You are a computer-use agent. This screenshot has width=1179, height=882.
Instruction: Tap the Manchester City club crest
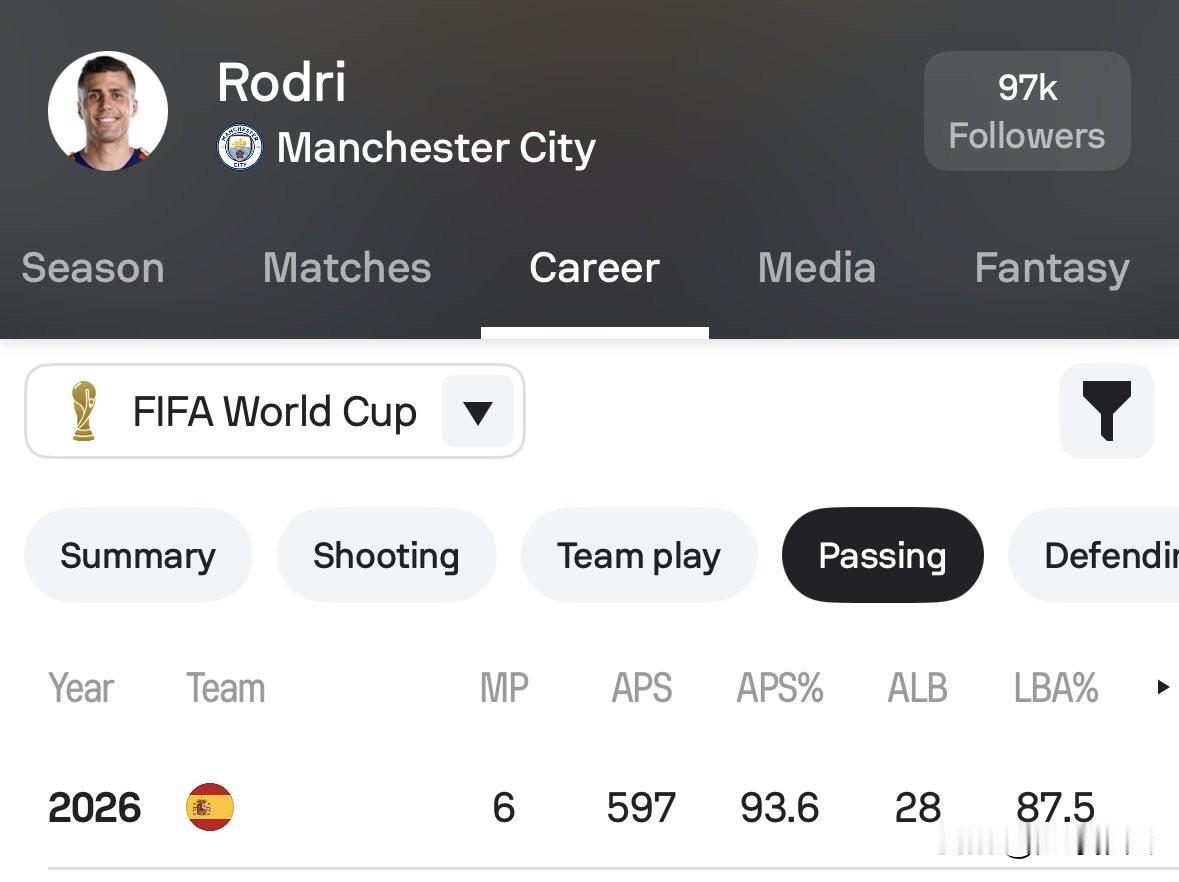(240, 147)
